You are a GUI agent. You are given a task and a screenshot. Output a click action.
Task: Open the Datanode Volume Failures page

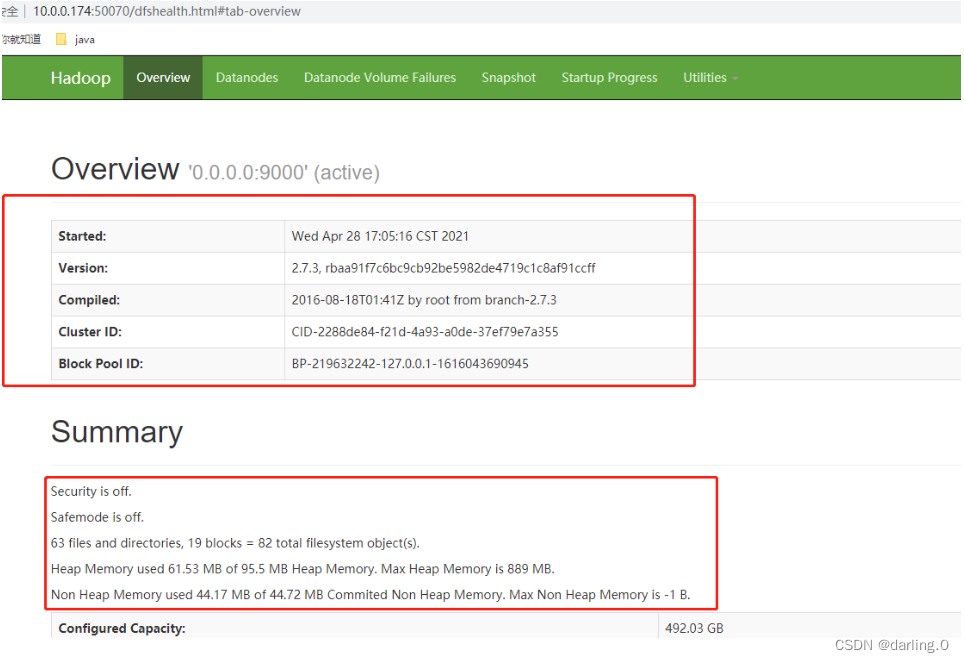[379, 77]
